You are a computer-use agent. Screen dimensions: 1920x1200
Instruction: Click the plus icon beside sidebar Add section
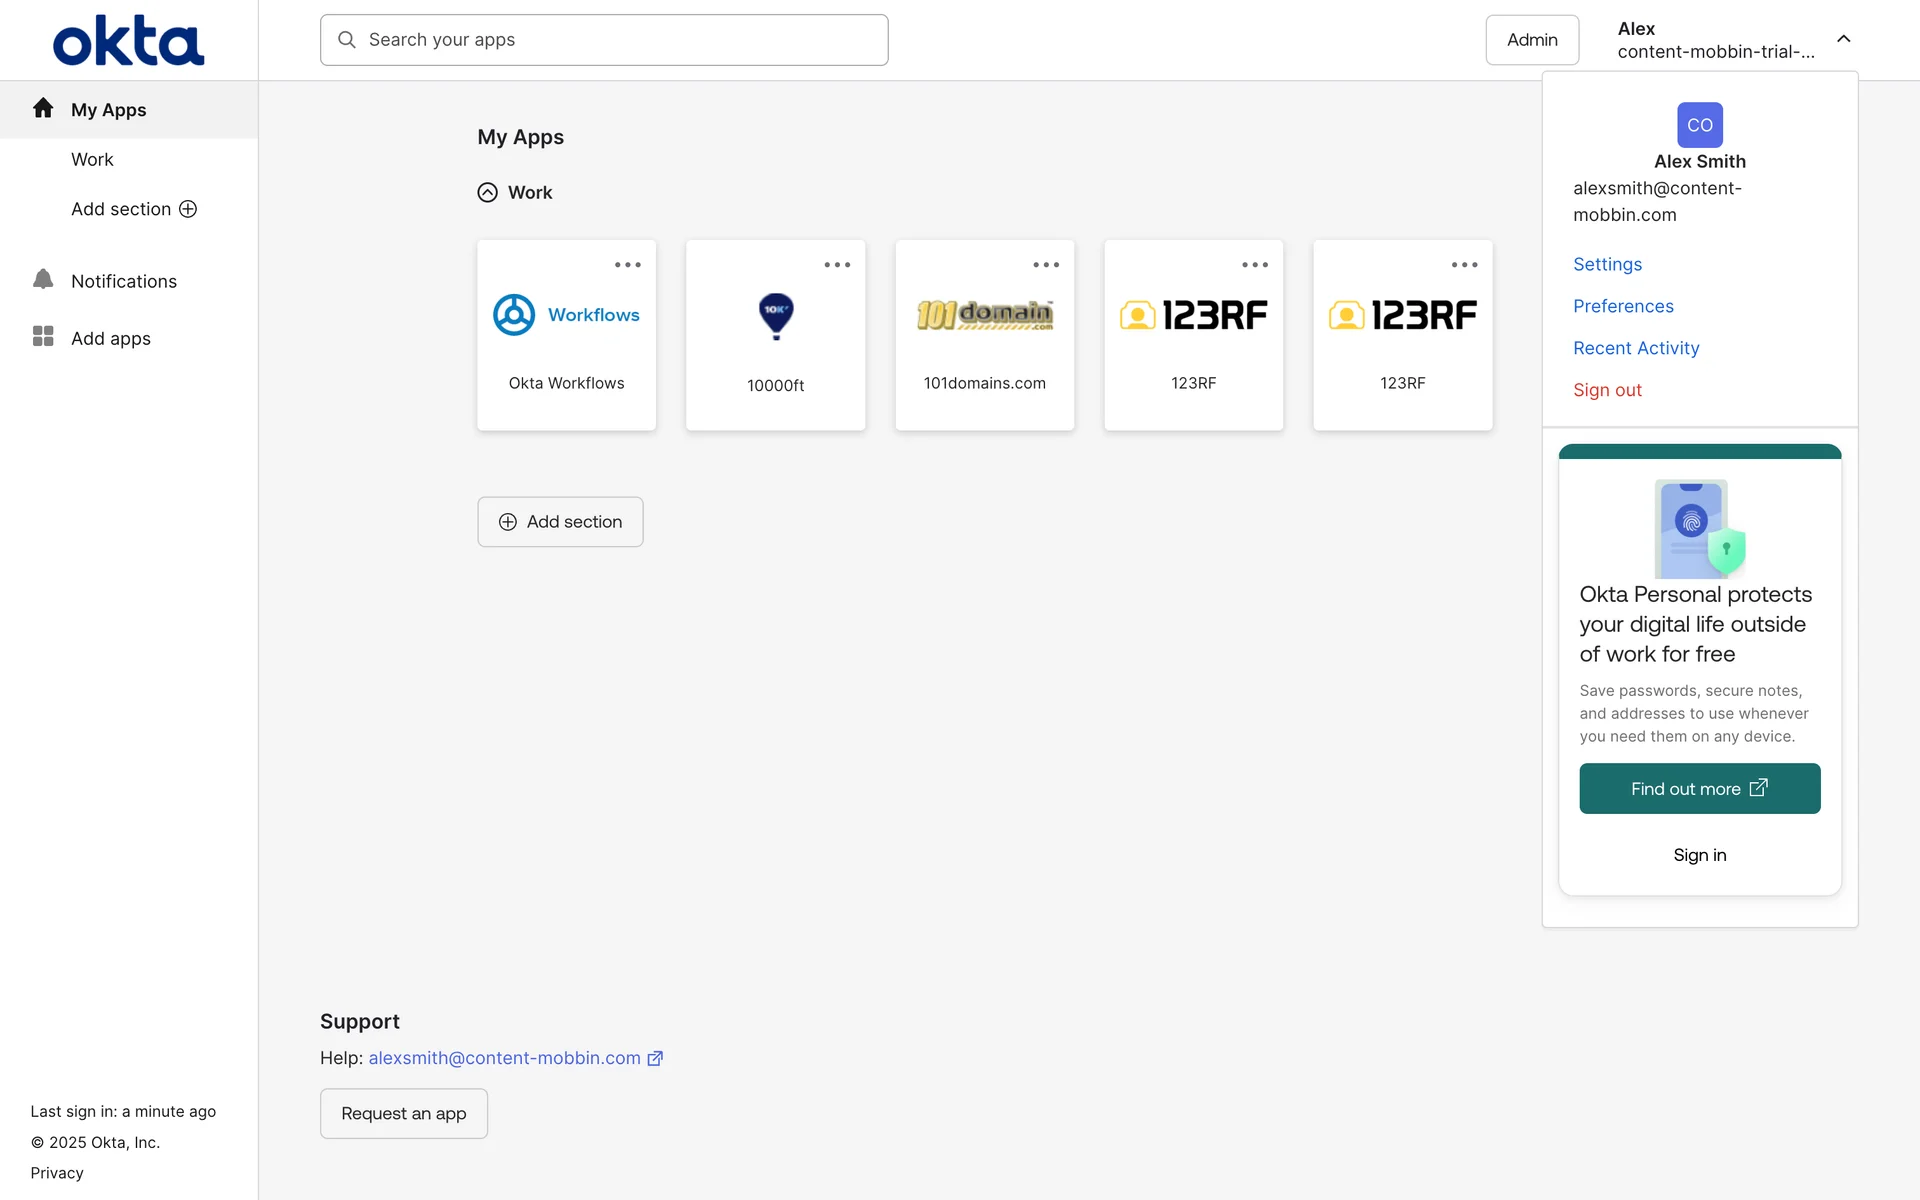coord(188,209)
